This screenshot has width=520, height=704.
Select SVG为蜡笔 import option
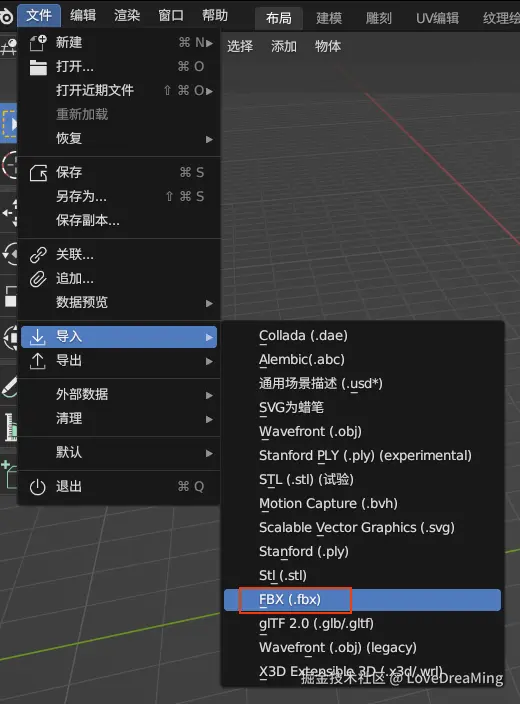click(x=362, y=407)
